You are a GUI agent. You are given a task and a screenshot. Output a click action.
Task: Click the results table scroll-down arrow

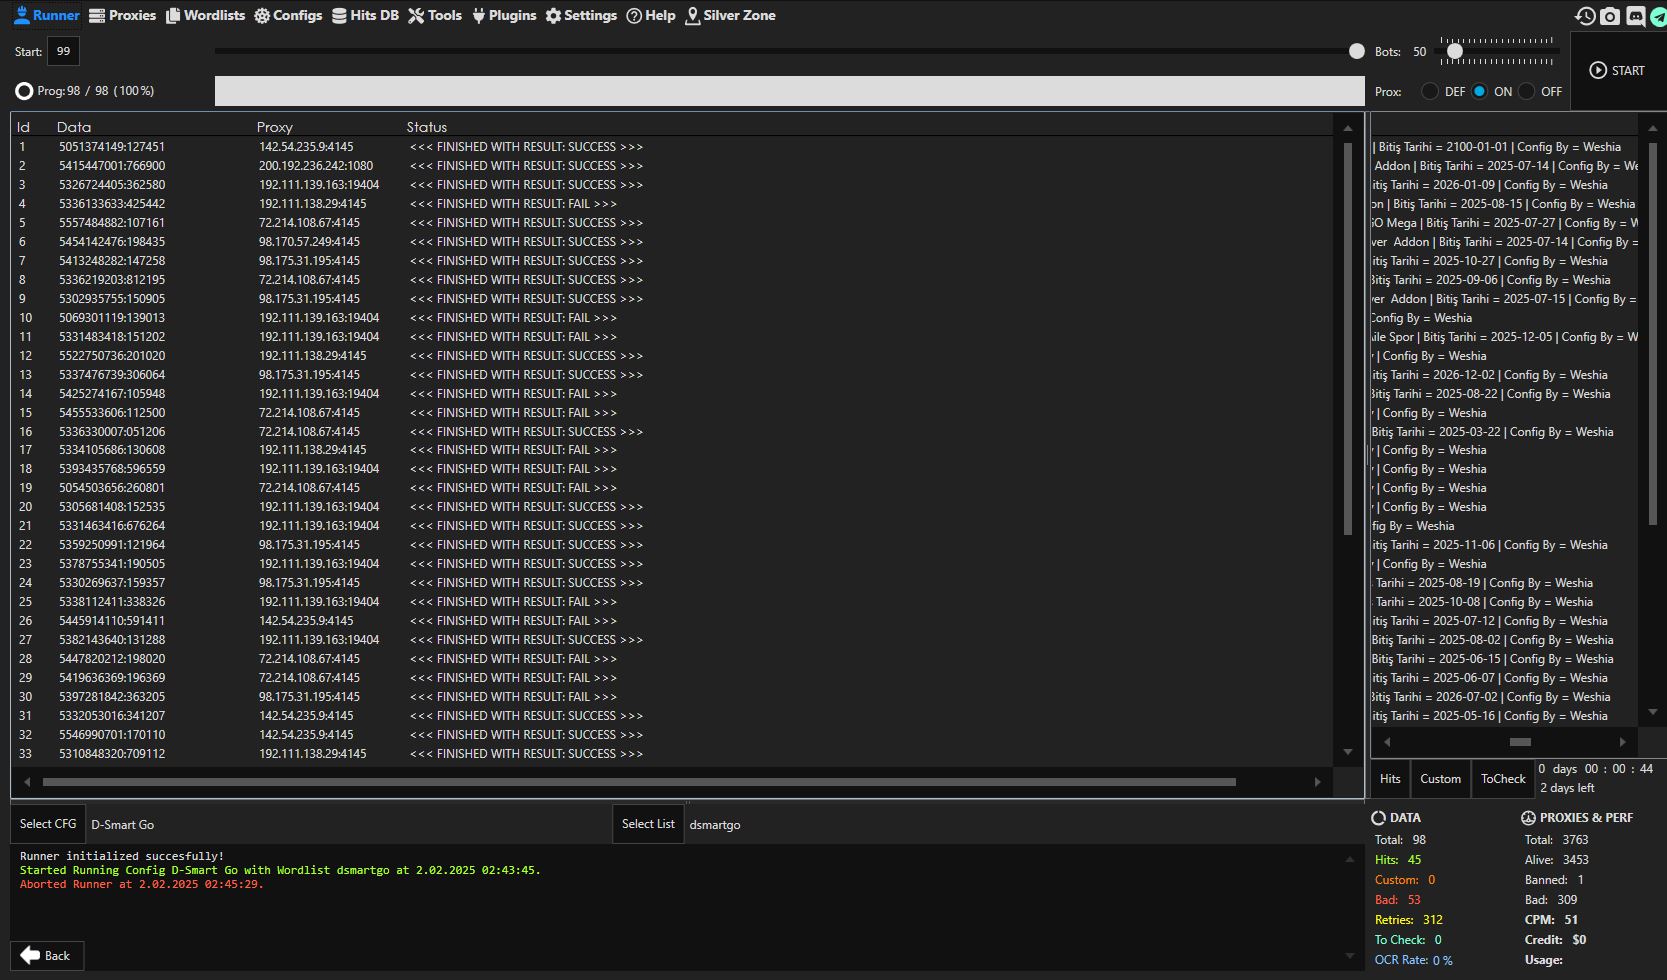pyautogui.click(x=1348, y=752)
